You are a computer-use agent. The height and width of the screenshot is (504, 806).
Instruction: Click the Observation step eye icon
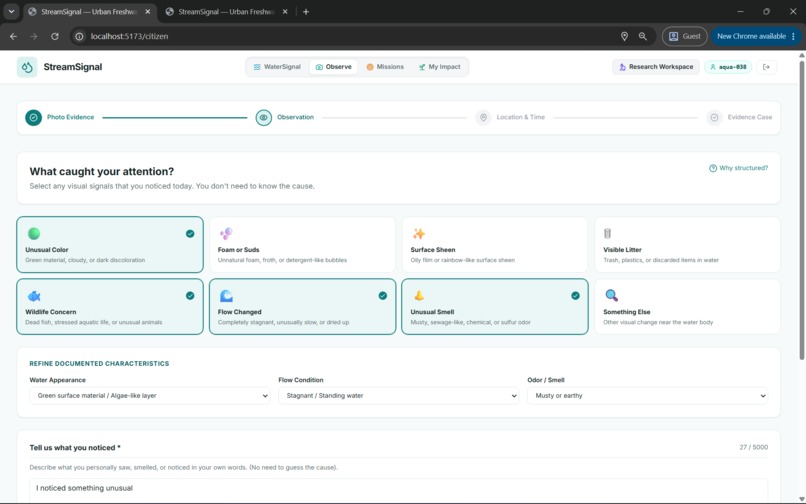pyautogui.click(x=264, y=118)
